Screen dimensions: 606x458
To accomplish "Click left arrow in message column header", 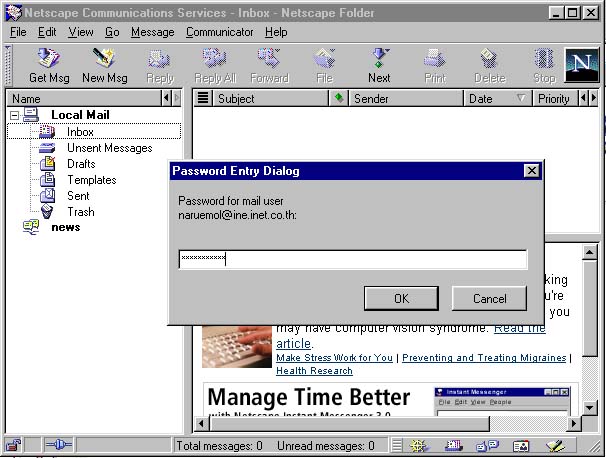I will 583,98.
